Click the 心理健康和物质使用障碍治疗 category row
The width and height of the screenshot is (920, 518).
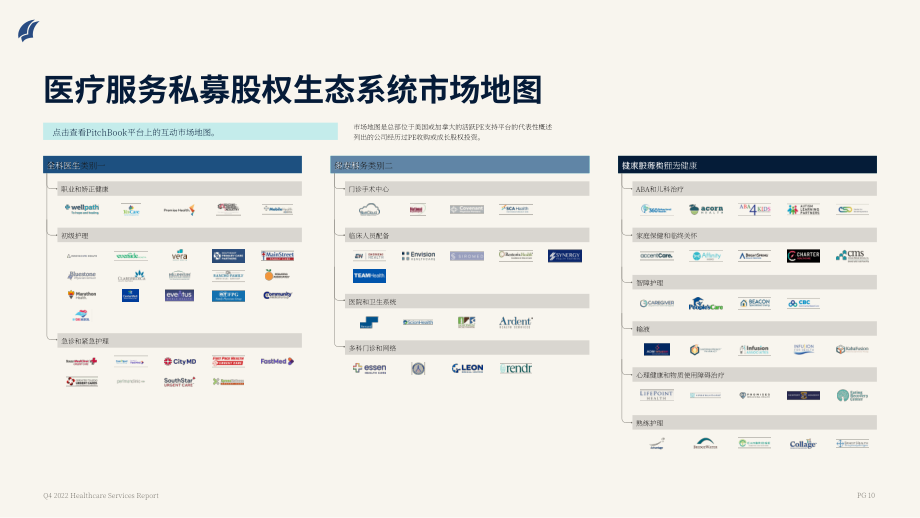pos(755,375)
